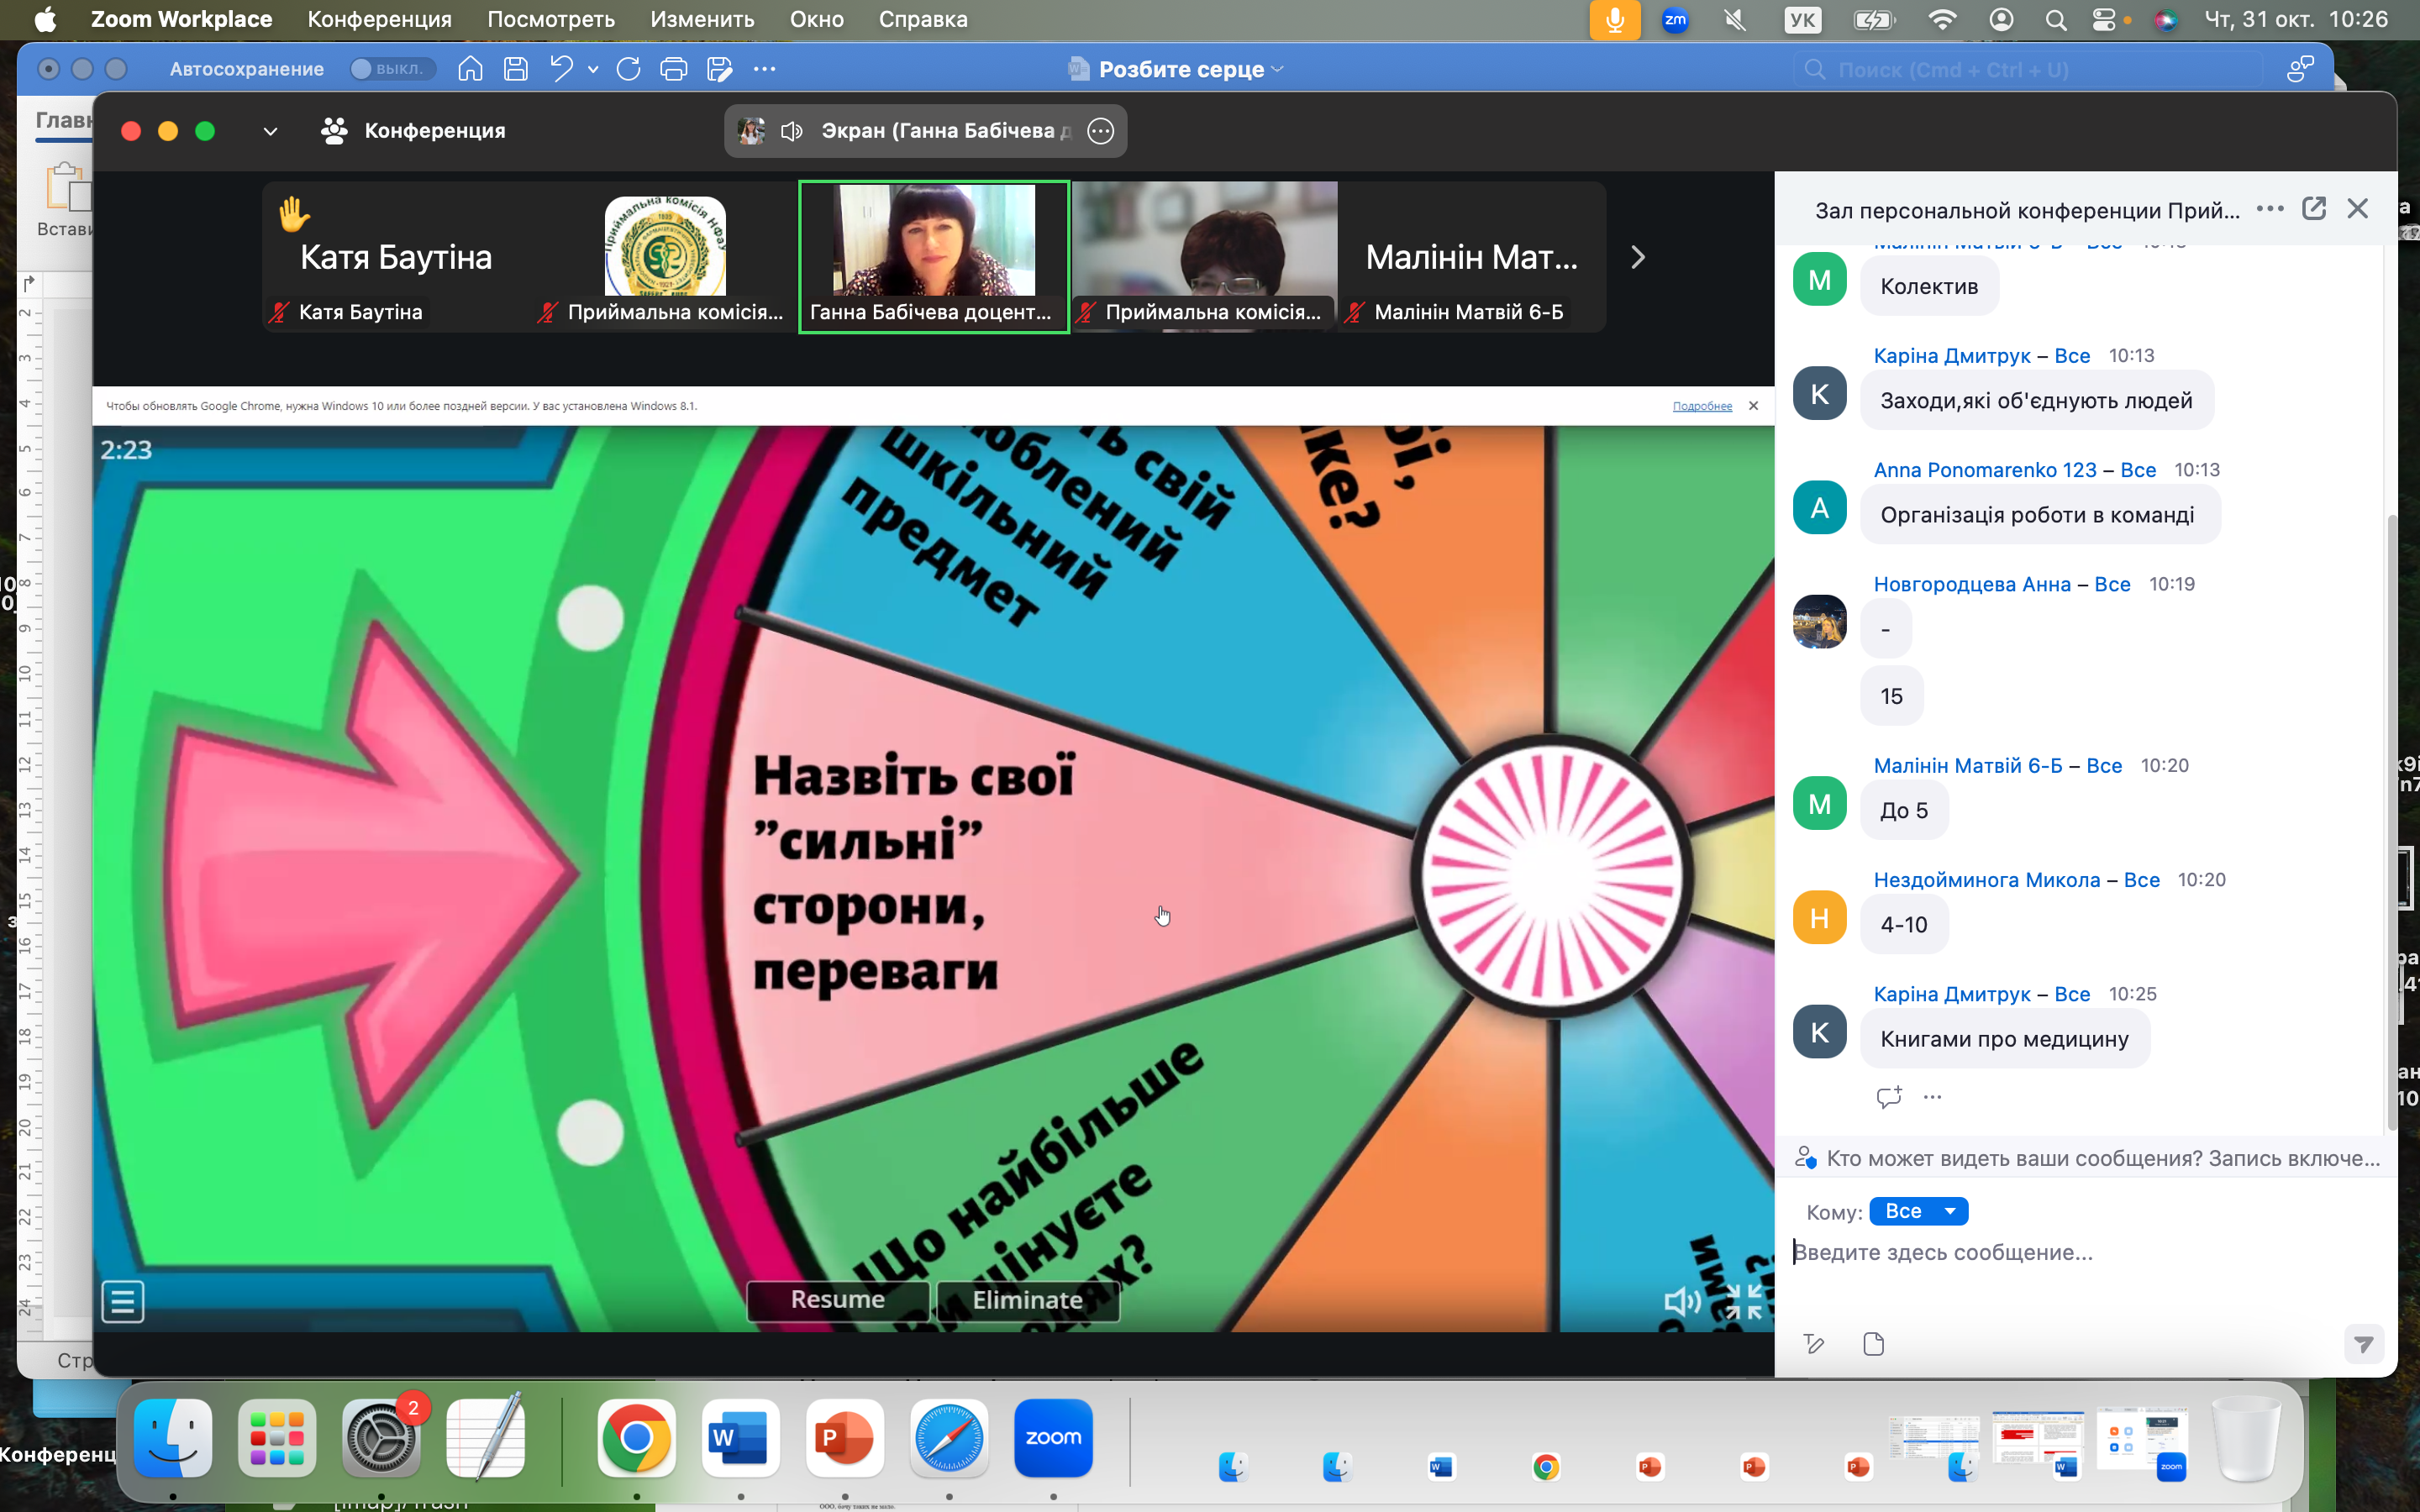The image size is (2420, 1512).
Task: Show next participants with the right arrow
Action: click(x=1638, y=257)
